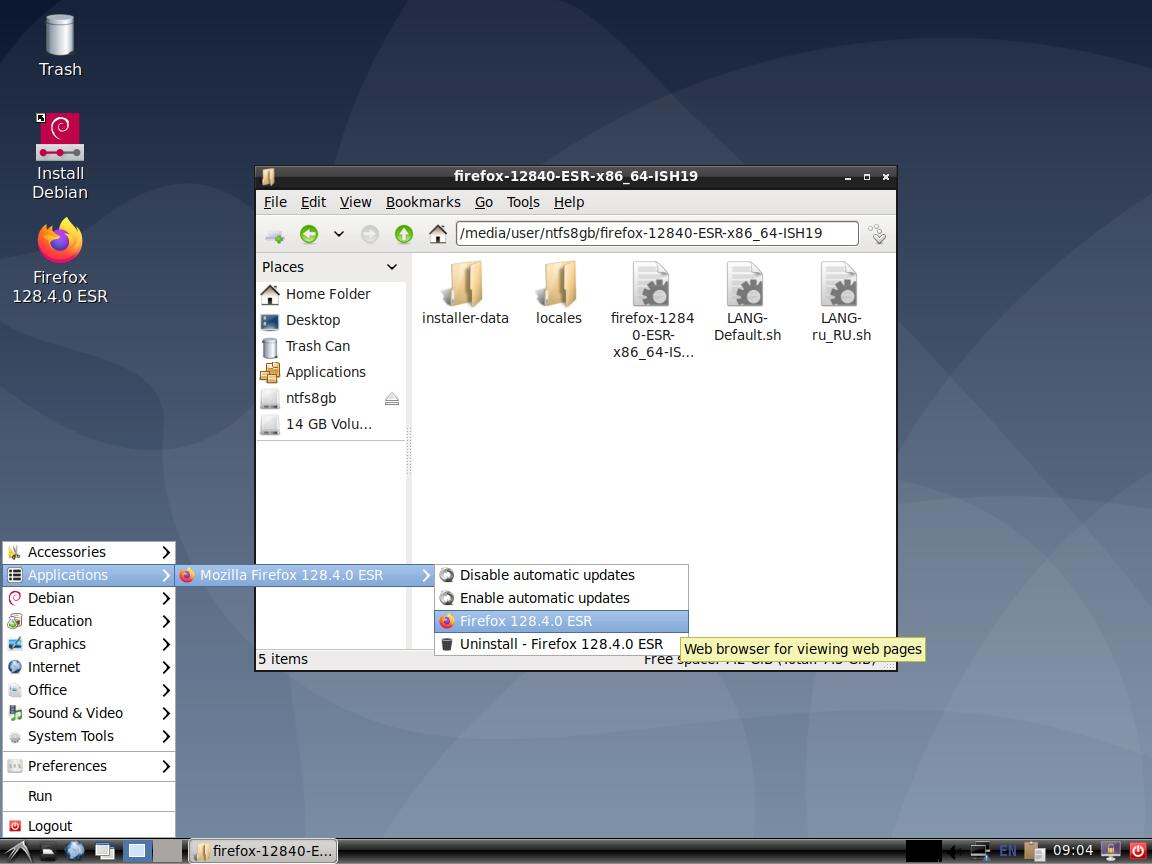Select the 14 GB Volume entry
Viewport: 1152px width, 864px height.
331,425
